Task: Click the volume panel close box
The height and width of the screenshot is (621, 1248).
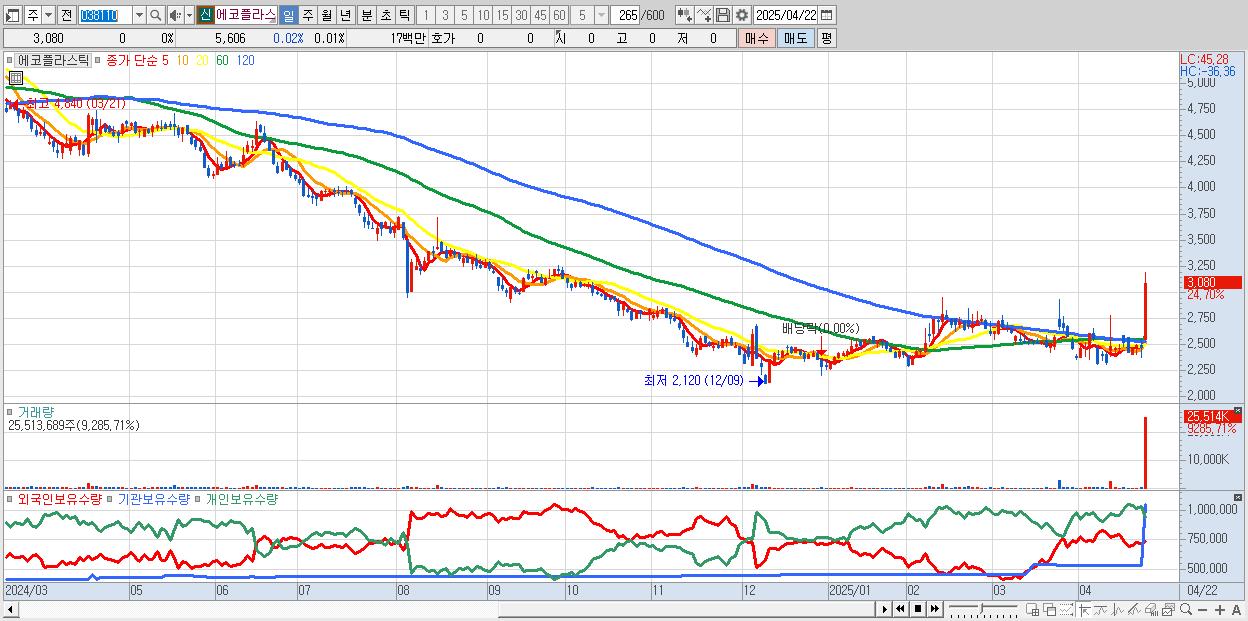Action: (1238, 410)
